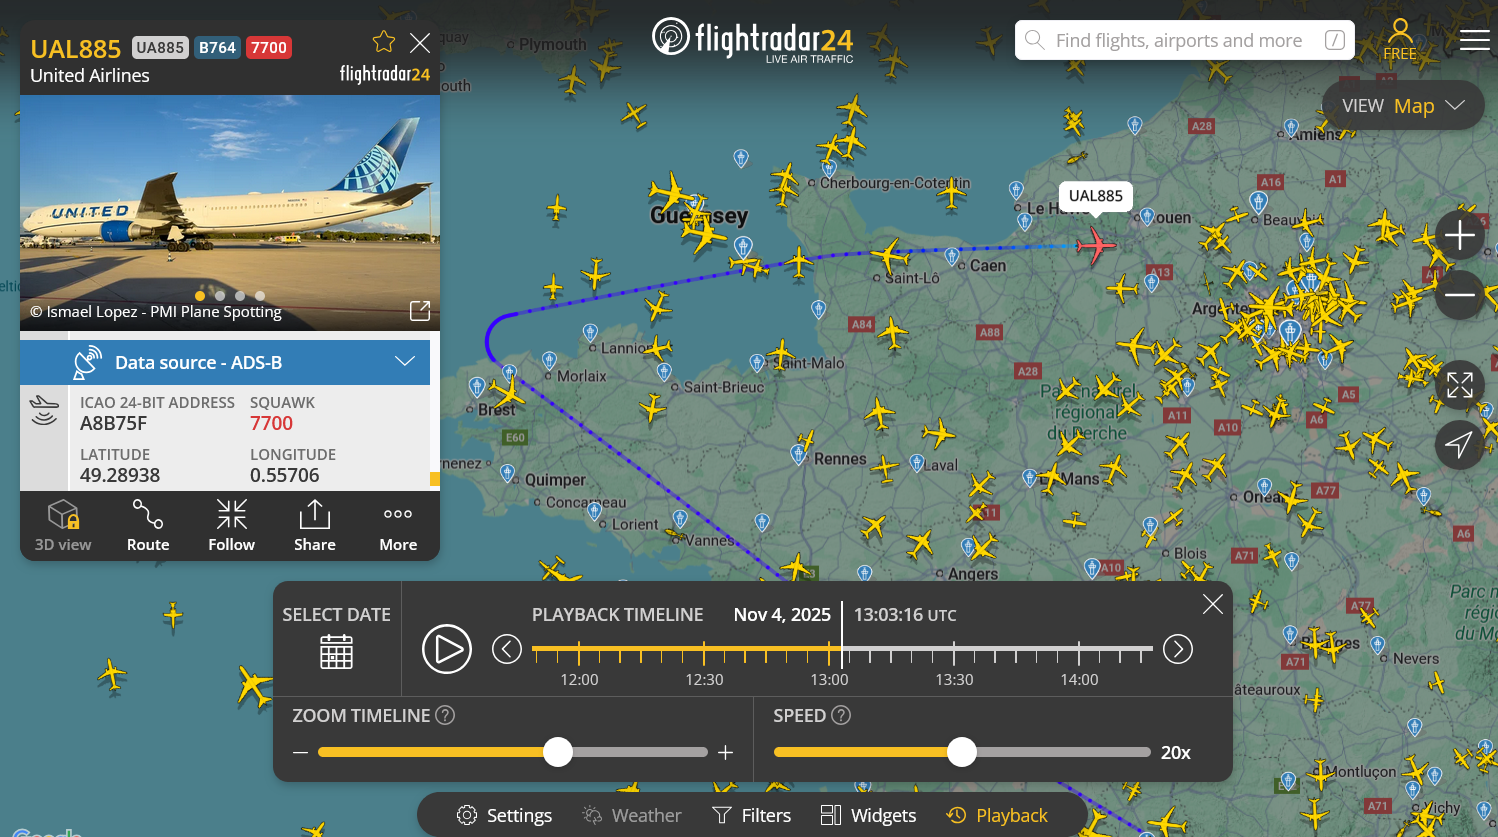Toggle Follow mode for the aircraft
1498x837 pixels.
coord(231,525)
